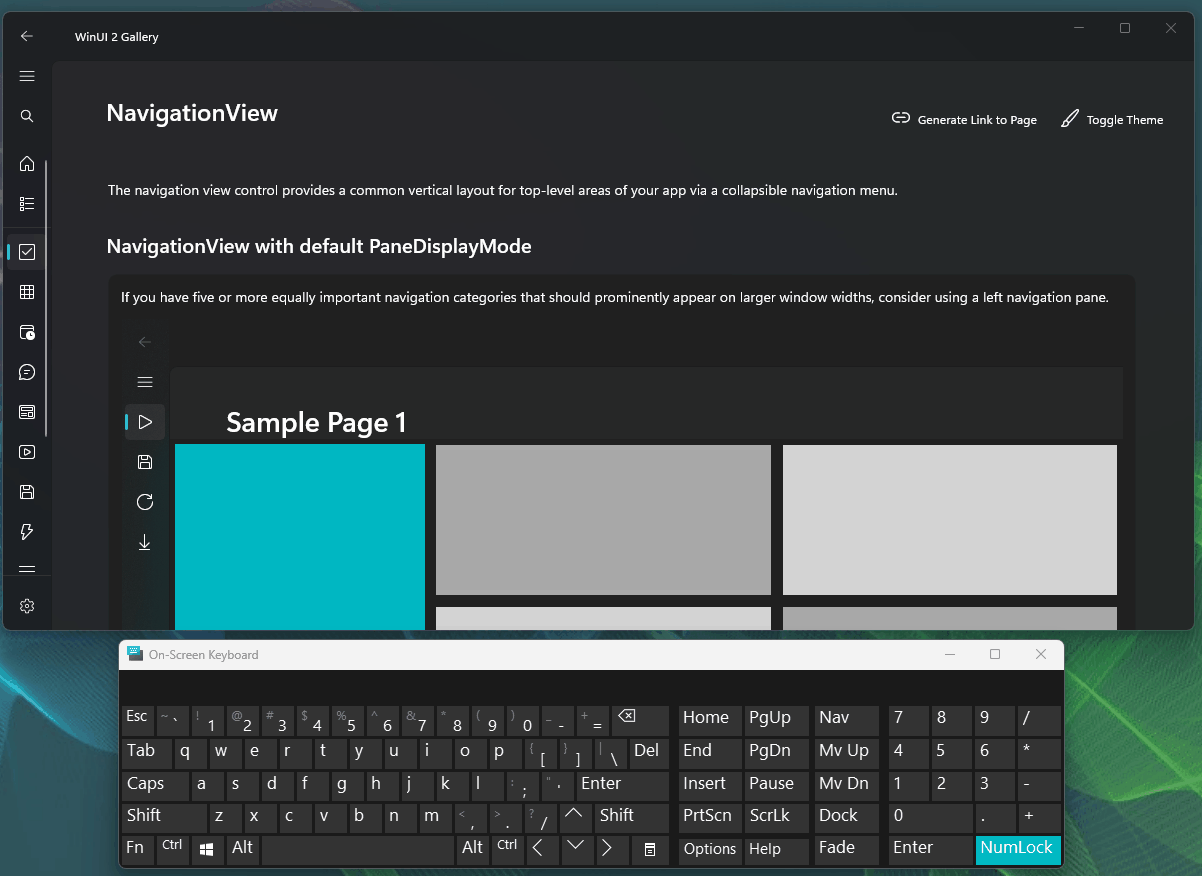Click the PgDn key on On-Screen Keyboard

click(x=776, y=752)
